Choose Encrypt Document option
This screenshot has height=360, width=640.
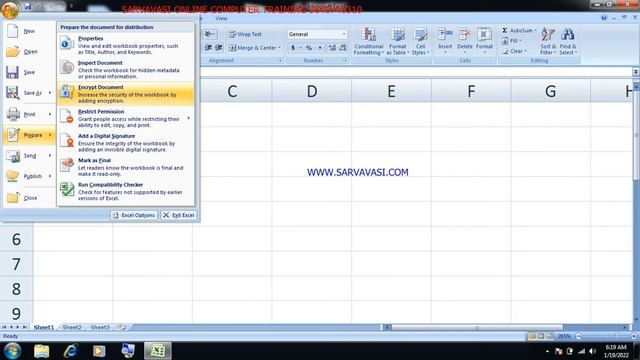point(126,94)
